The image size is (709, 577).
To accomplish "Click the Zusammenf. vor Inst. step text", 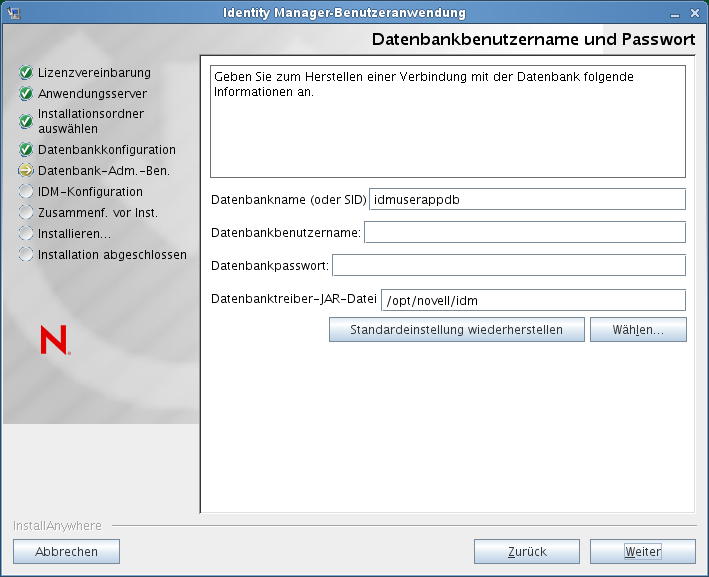I will pos(98,213).
